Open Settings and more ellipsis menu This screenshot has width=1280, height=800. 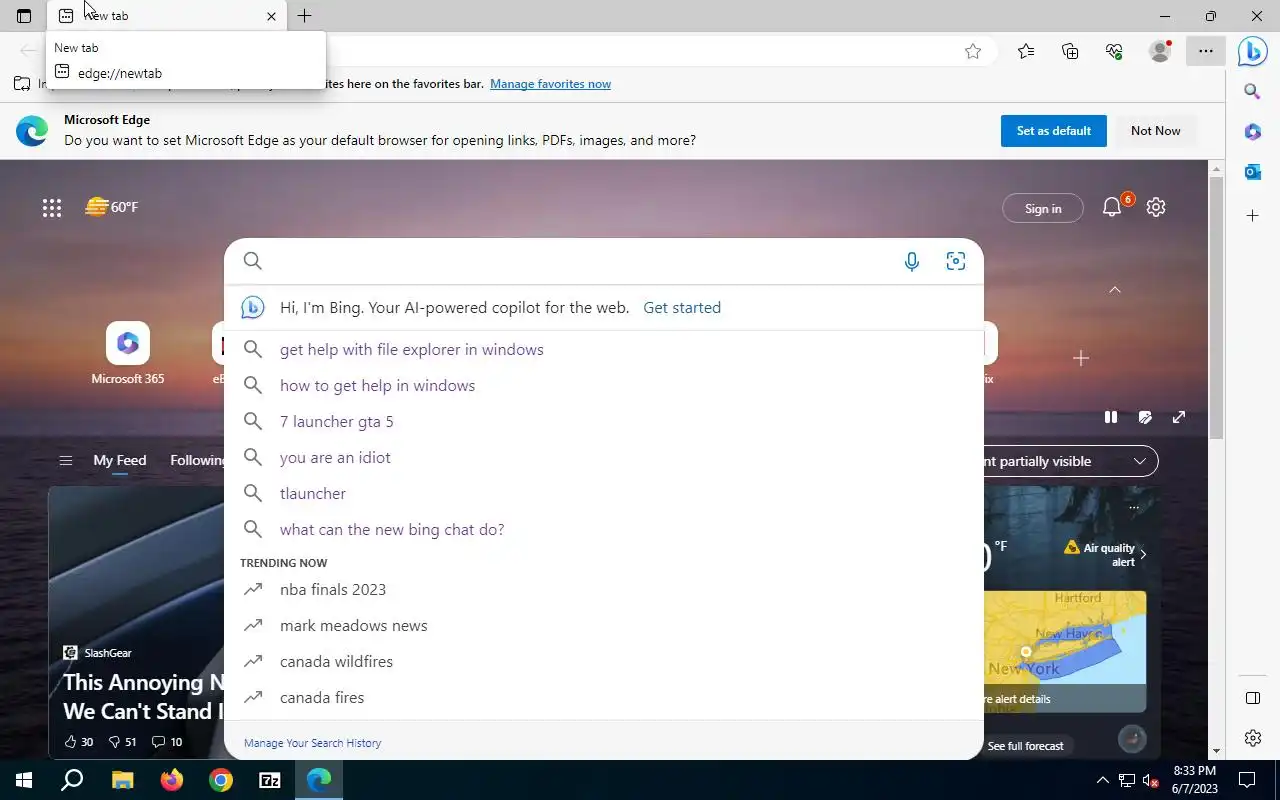[1206, 51]
